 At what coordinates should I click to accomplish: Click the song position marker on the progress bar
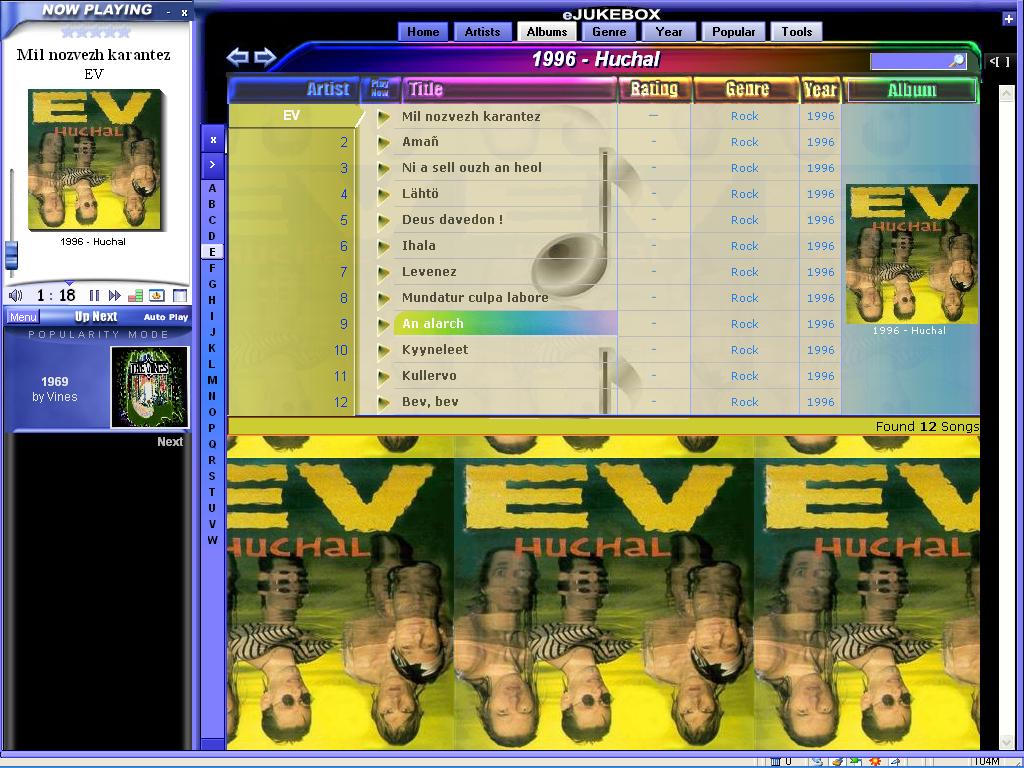click(69, 283)
